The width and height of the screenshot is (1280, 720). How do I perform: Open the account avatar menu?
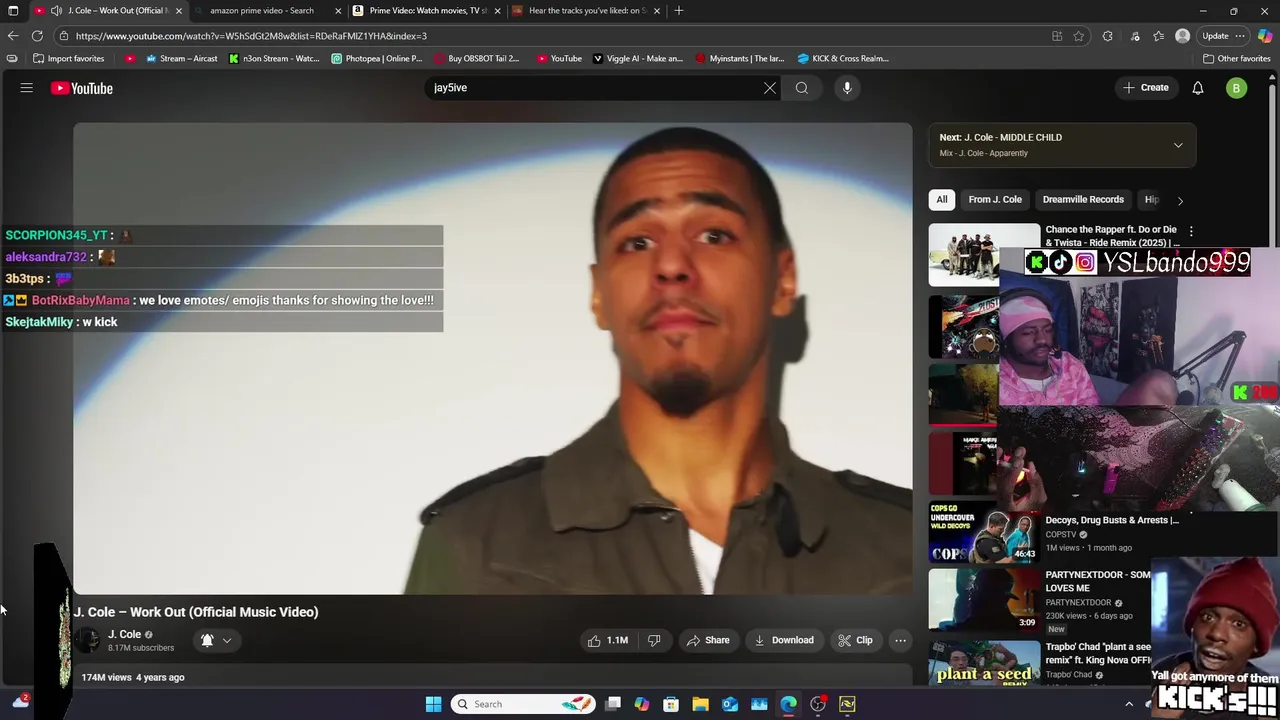(1237, 88)
